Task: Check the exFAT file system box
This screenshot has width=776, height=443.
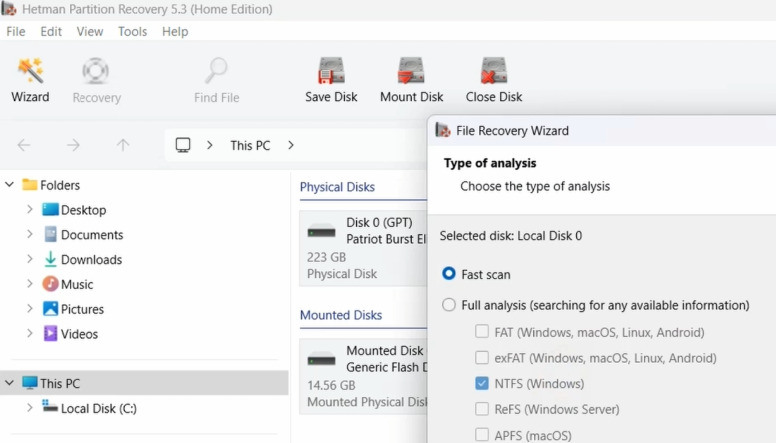Action: [482, 357]
